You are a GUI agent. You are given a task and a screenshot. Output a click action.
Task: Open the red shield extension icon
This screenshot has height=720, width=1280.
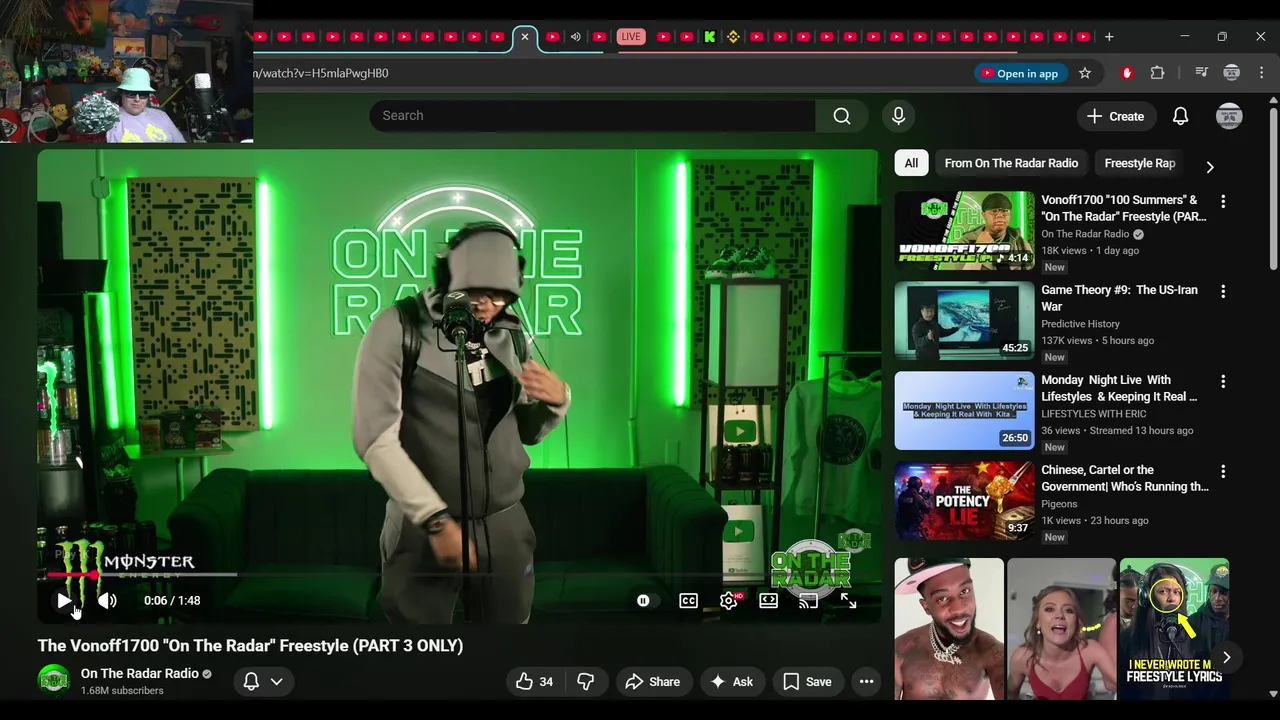click(x=1127, y=73)
